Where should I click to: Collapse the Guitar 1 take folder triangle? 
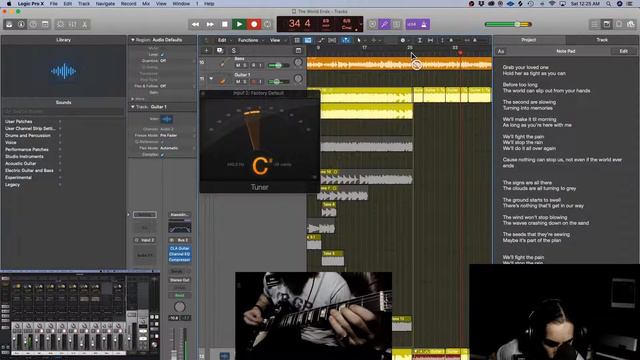tap(211, 78)
